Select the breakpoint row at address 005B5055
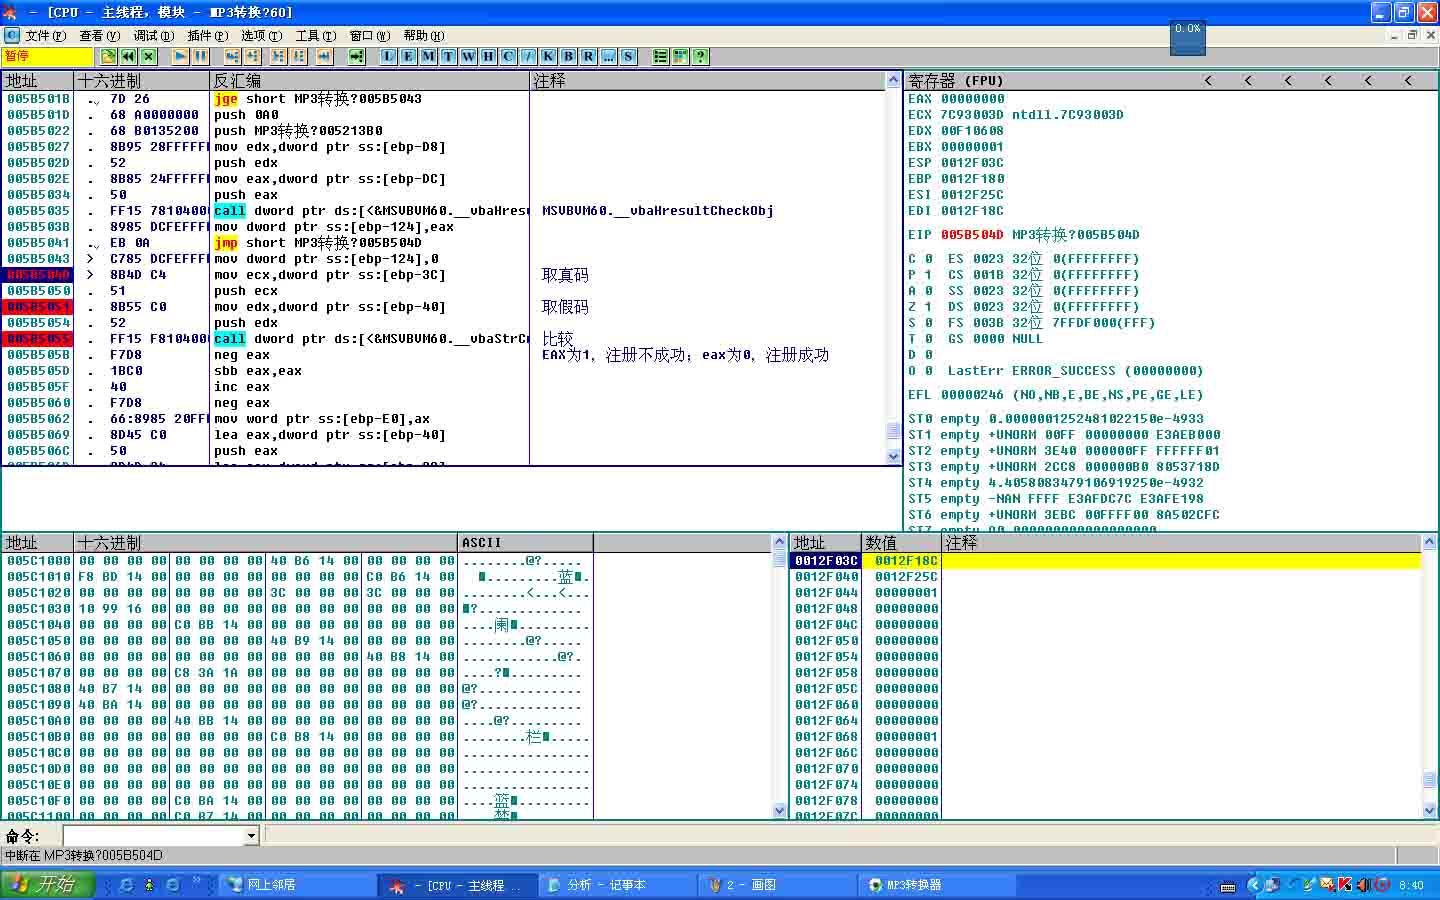This screenshot has width=1440, height=900. click(x=444, y=339)
